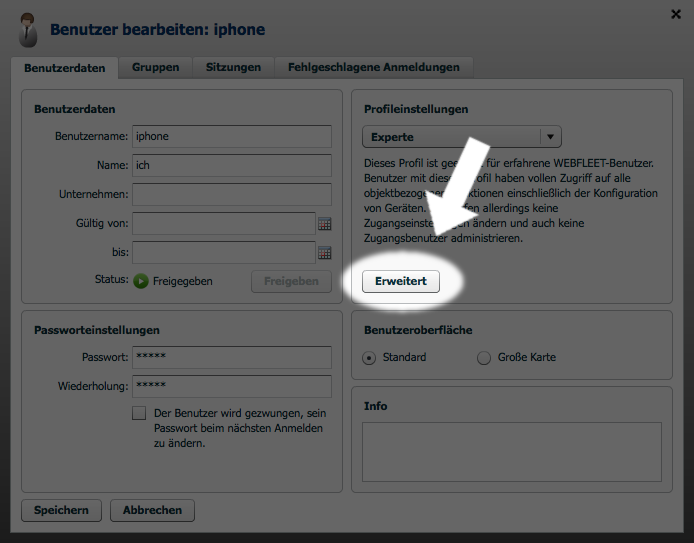This screenshot has width=694, height=543.
Task: Focus the Unternehmen text field
Action: [x=231, y=194]
